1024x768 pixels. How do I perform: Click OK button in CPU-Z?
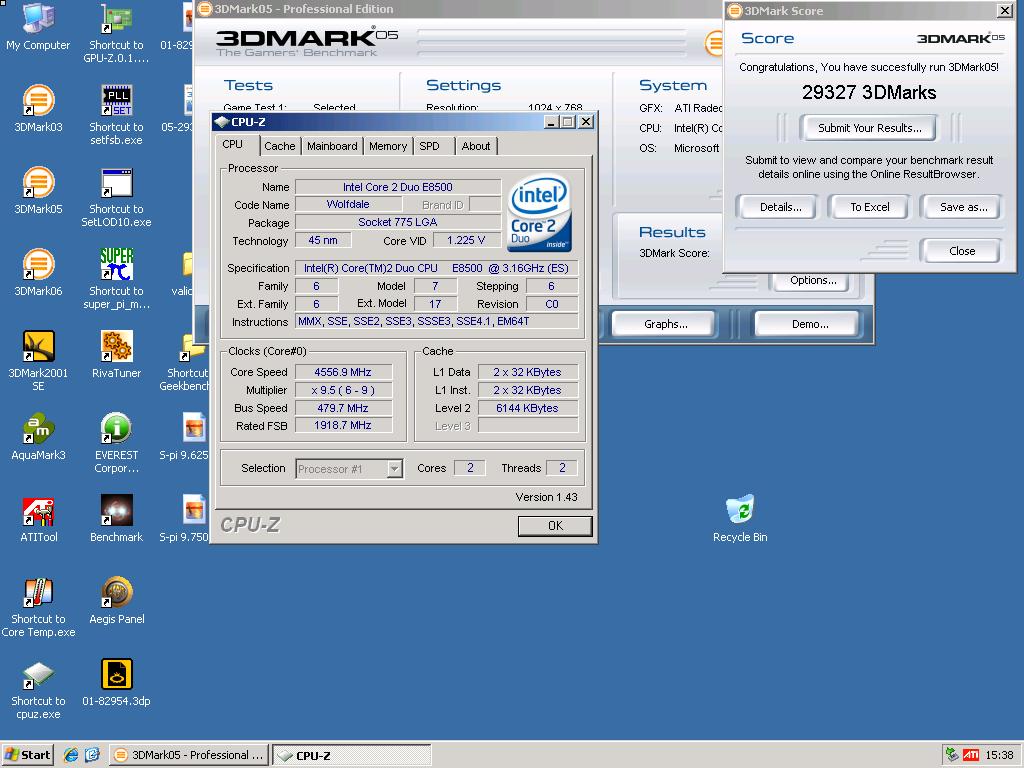[555, 526]
